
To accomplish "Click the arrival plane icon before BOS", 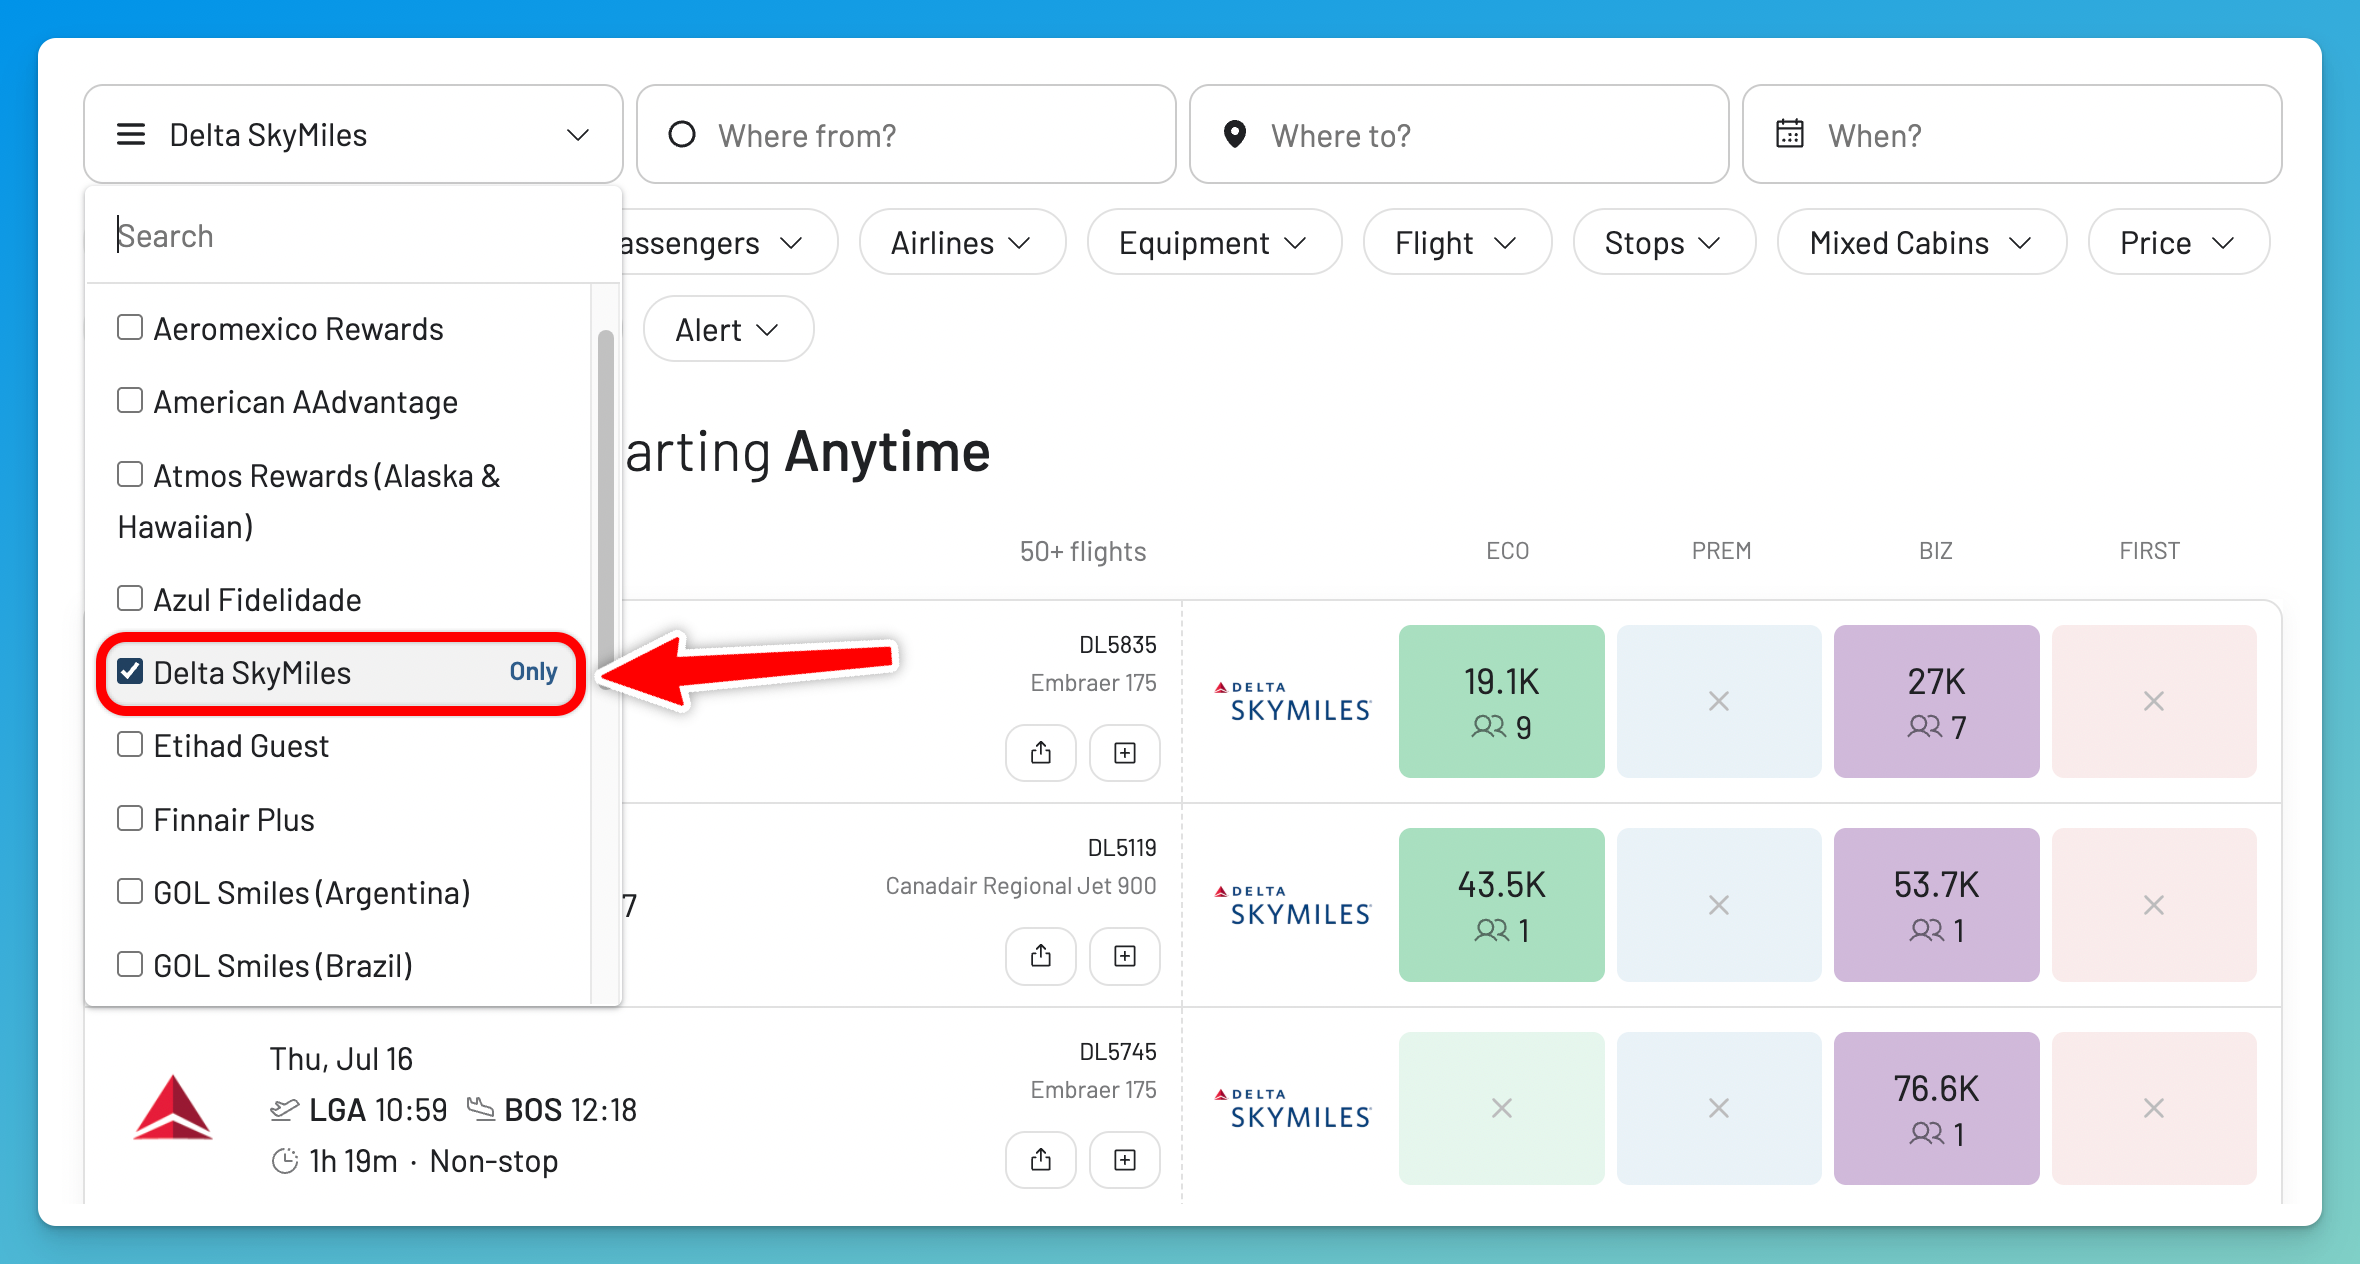I will pos(480,1109).
